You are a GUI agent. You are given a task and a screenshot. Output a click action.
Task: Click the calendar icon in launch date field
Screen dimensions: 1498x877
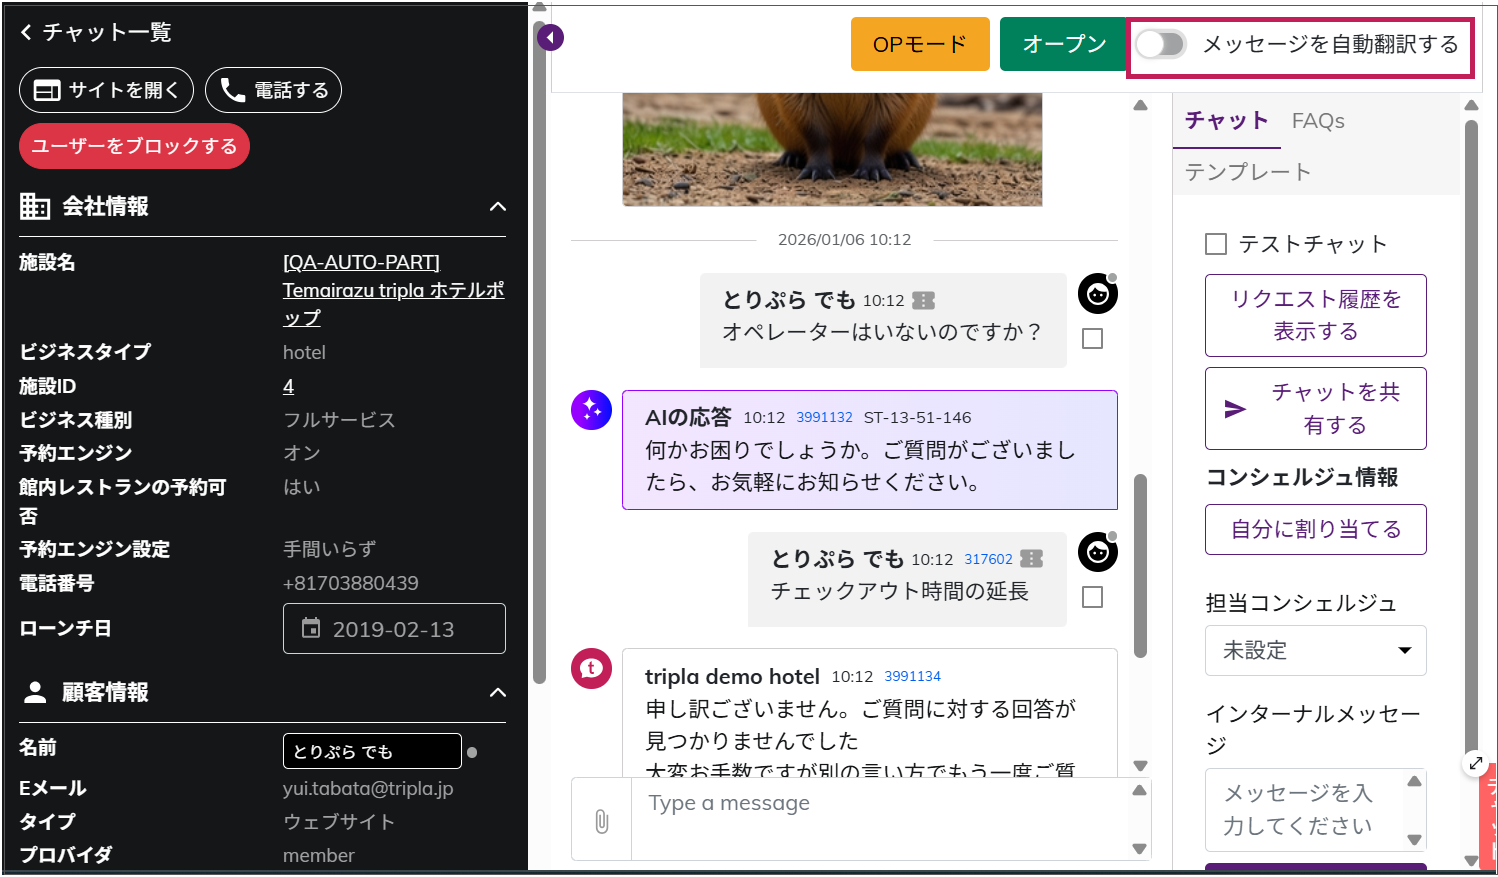pyautogui.click(x=312, y=628)
